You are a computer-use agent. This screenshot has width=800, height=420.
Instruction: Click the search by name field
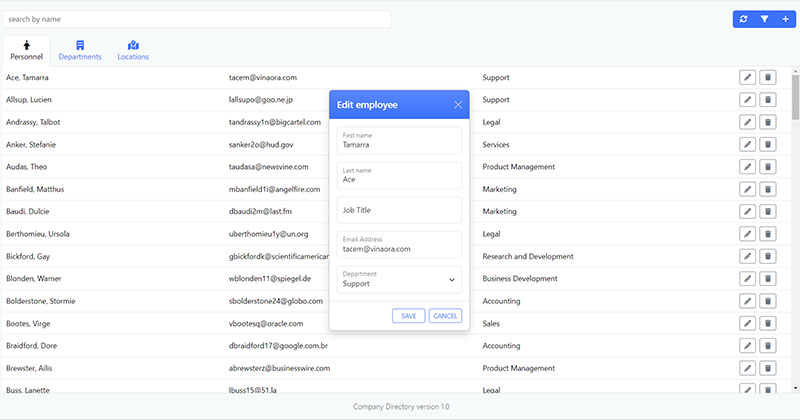[197, 19]
